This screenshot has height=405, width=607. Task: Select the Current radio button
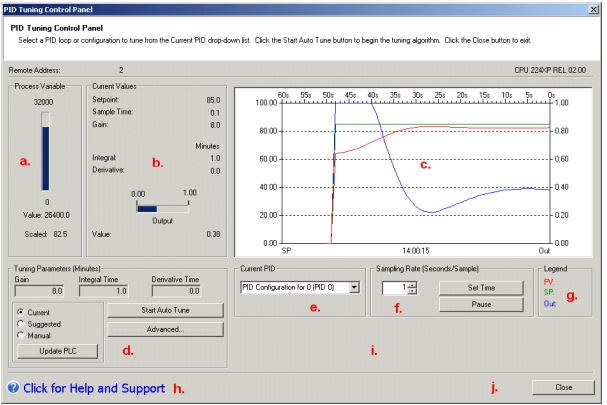coord(21,312)
